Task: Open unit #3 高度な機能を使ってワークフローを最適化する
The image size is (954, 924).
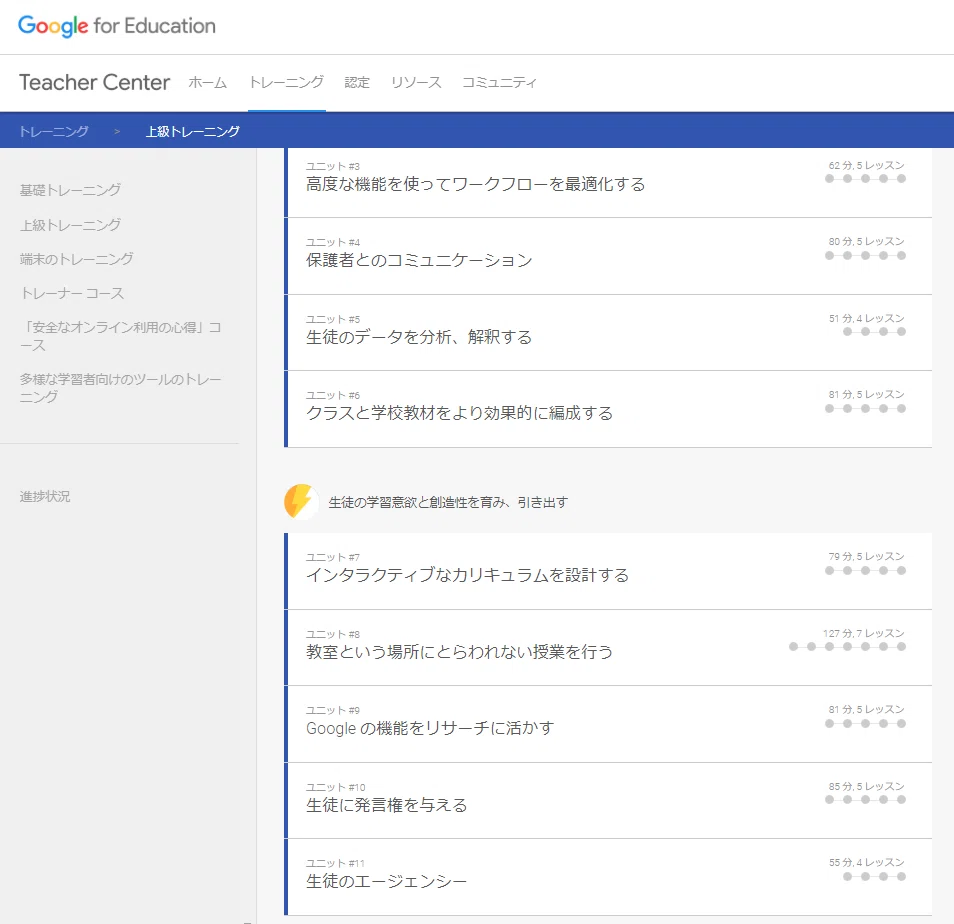Action: coord(609,181)
